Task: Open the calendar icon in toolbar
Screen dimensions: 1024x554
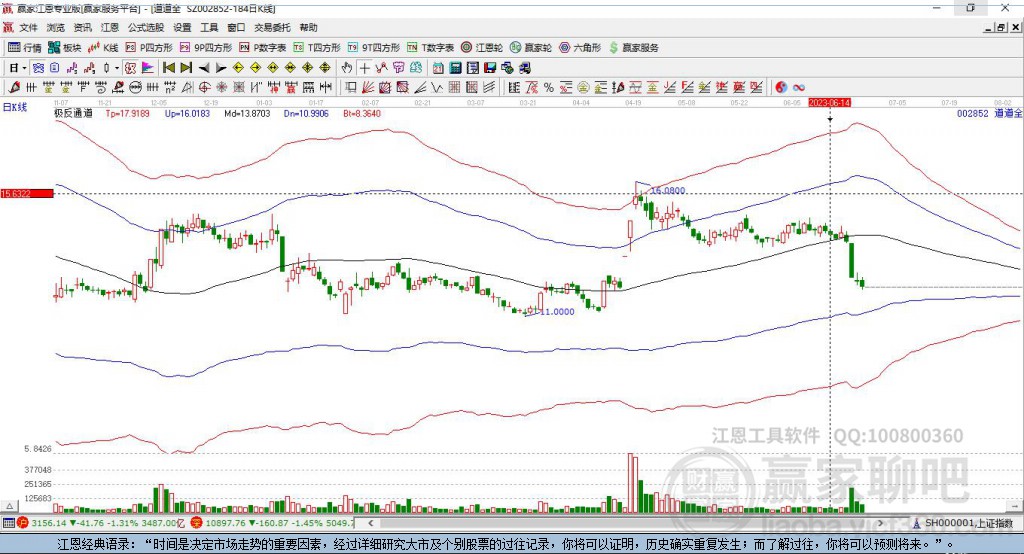Action: [438, 68]
